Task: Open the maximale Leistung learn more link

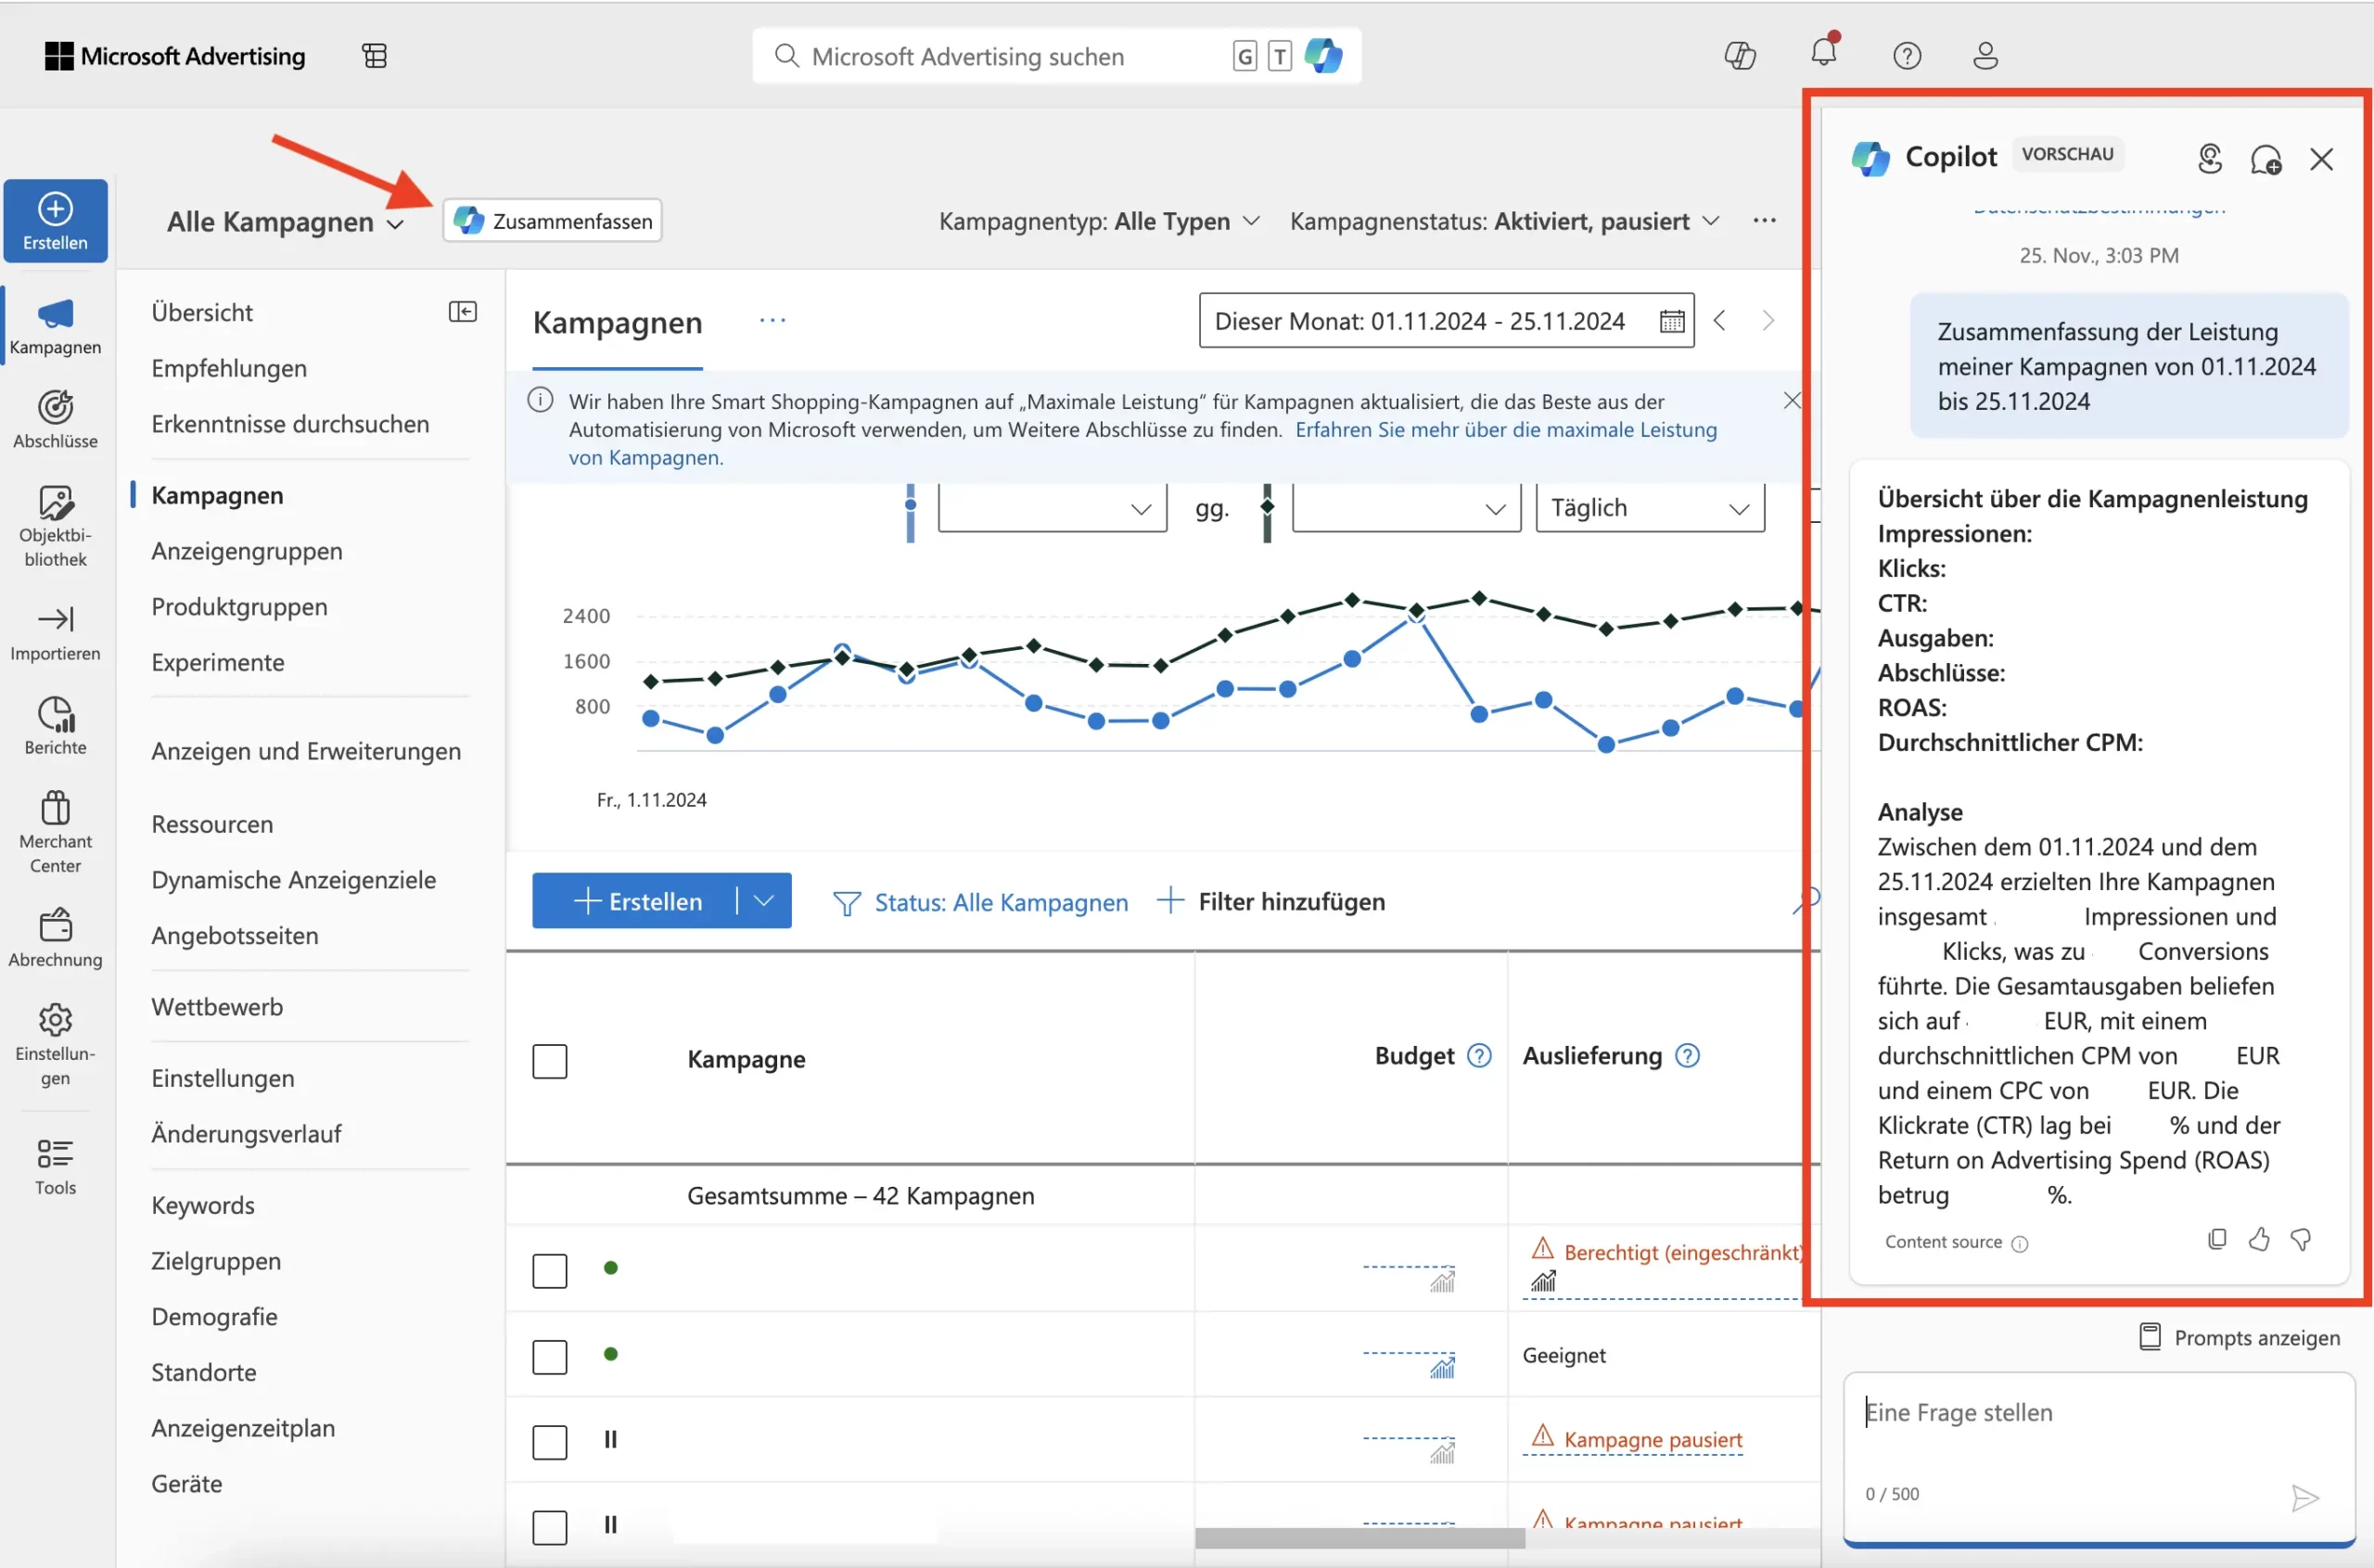Action: (1505, 429)
